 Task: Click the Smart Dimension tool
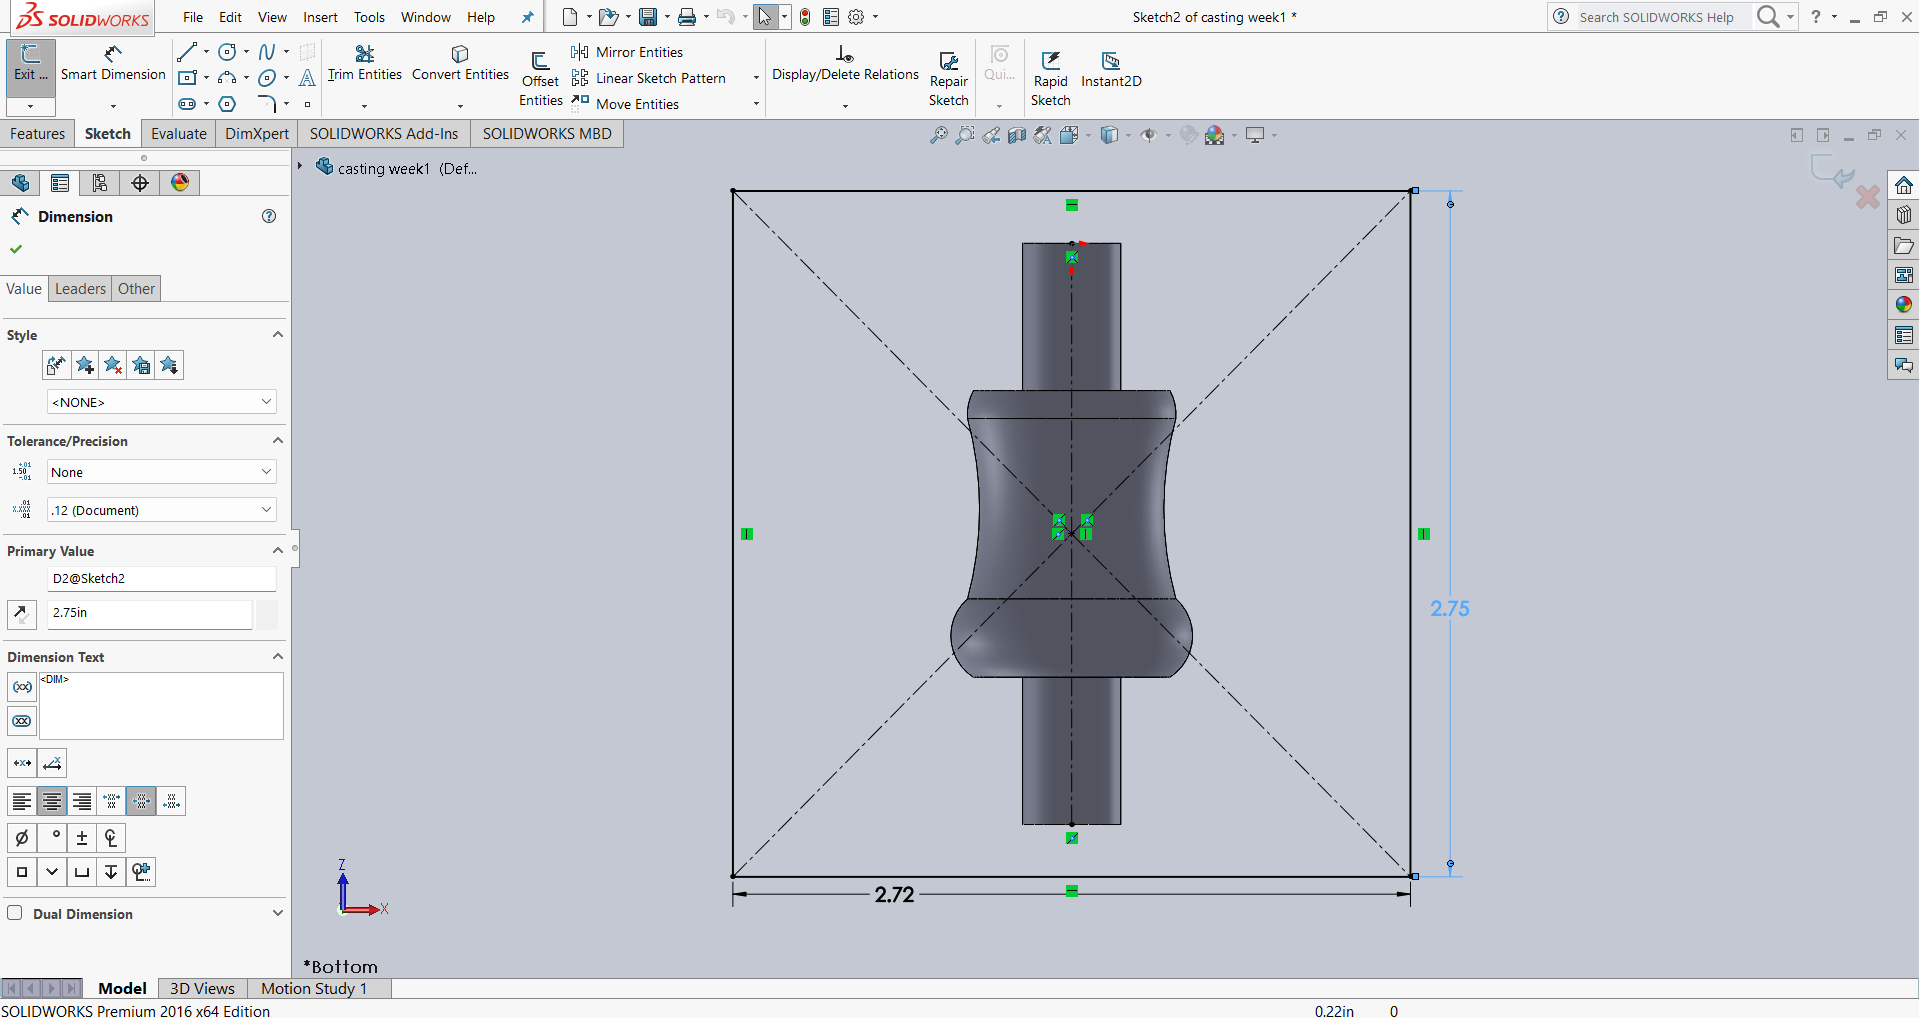[x=113, y=63]
